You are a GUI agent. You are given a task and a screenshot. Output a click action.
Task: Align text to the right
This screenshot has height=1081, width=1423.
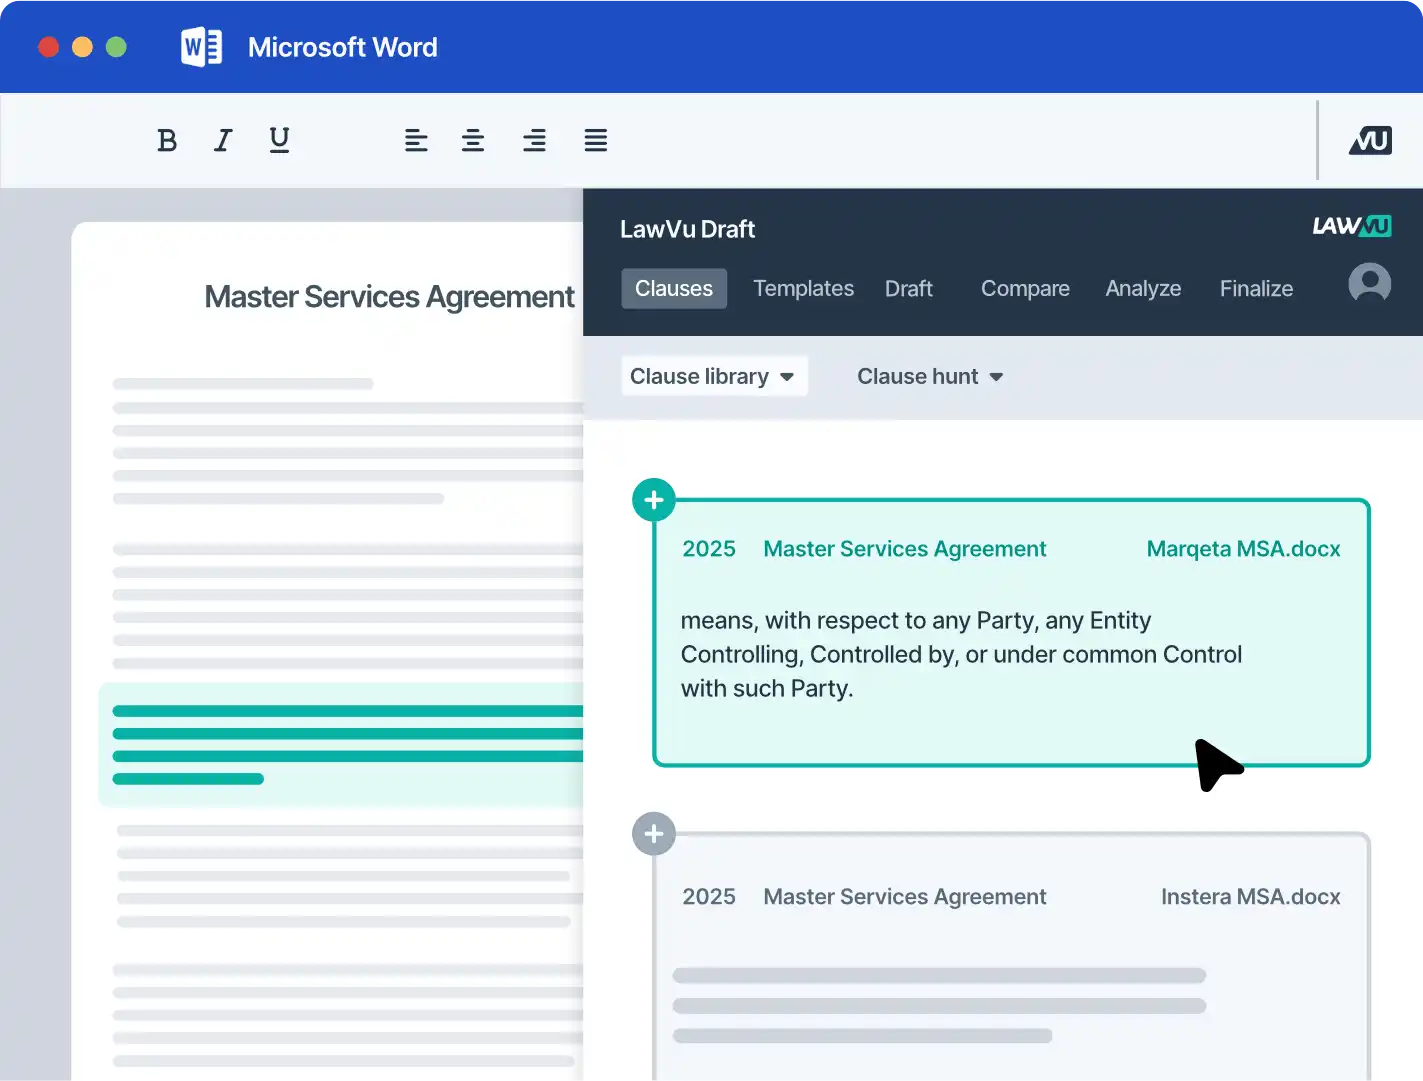[x=534, y=141]
